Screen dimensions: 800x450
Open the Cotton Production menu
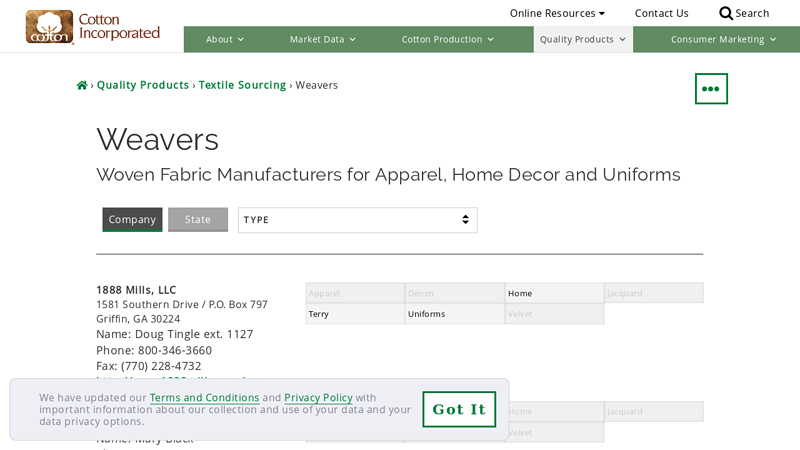pyautogui.click(x=448, y=40)
